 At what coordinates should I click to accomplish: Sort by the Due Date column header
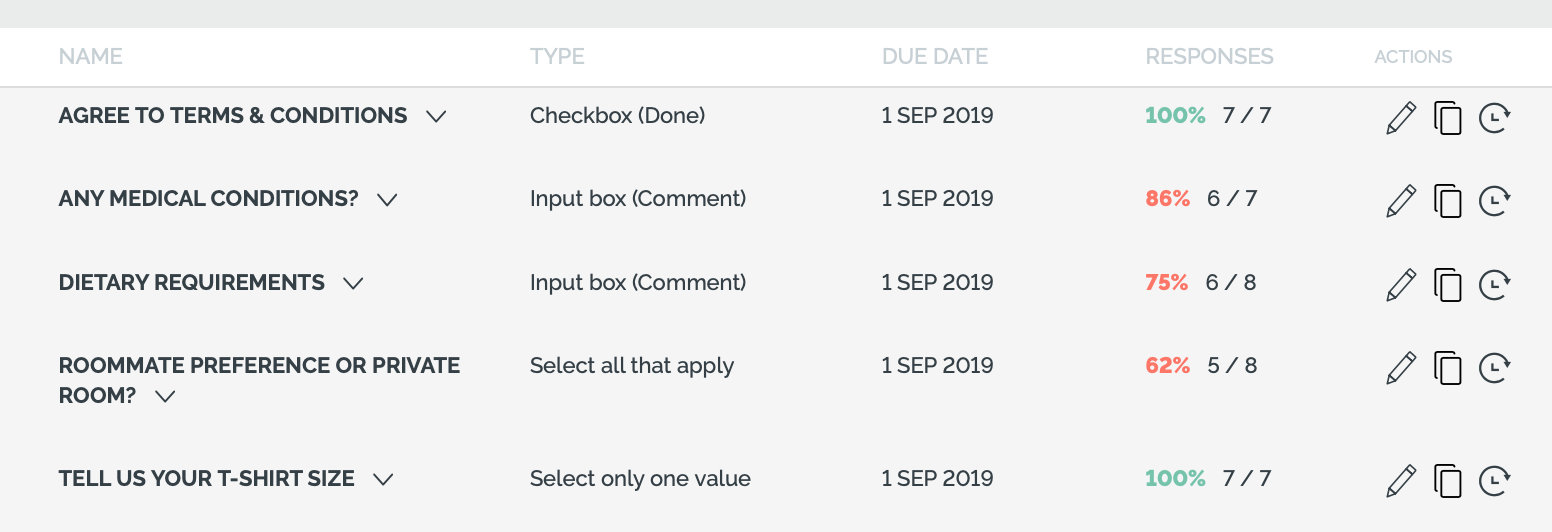coord(935,57)
